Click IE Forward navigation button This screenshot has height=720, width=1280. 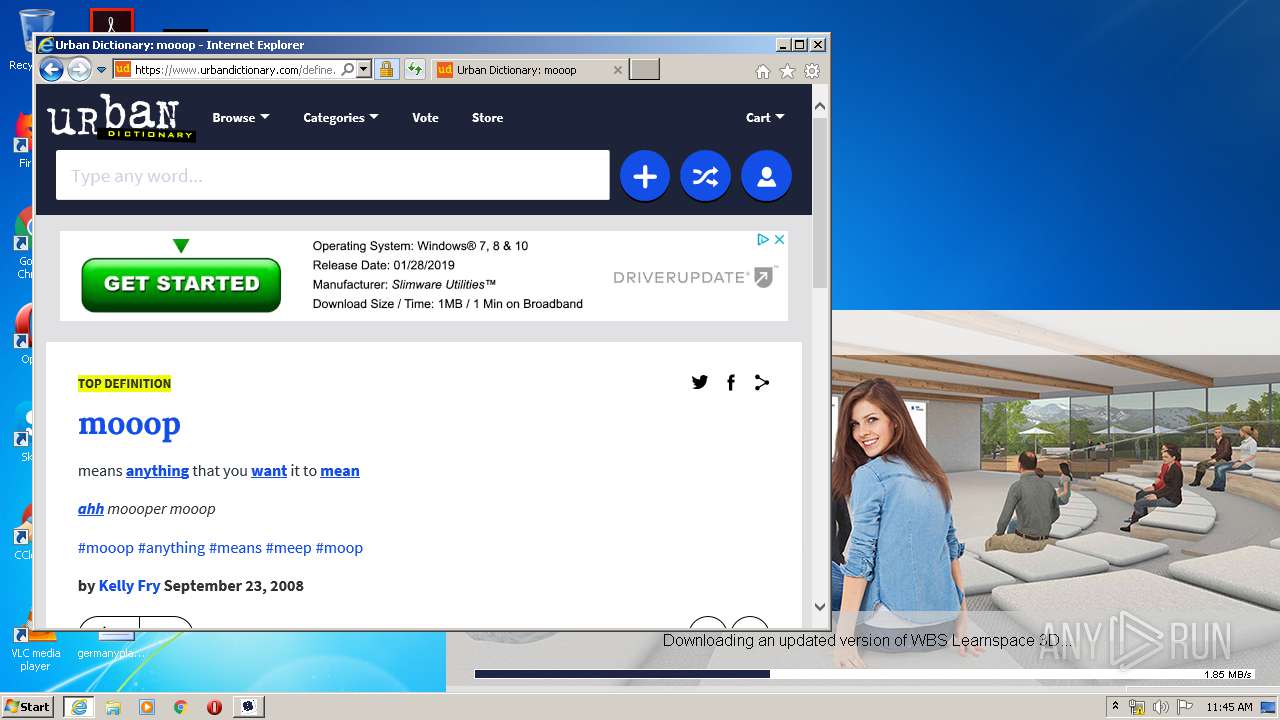coord(79,69)
